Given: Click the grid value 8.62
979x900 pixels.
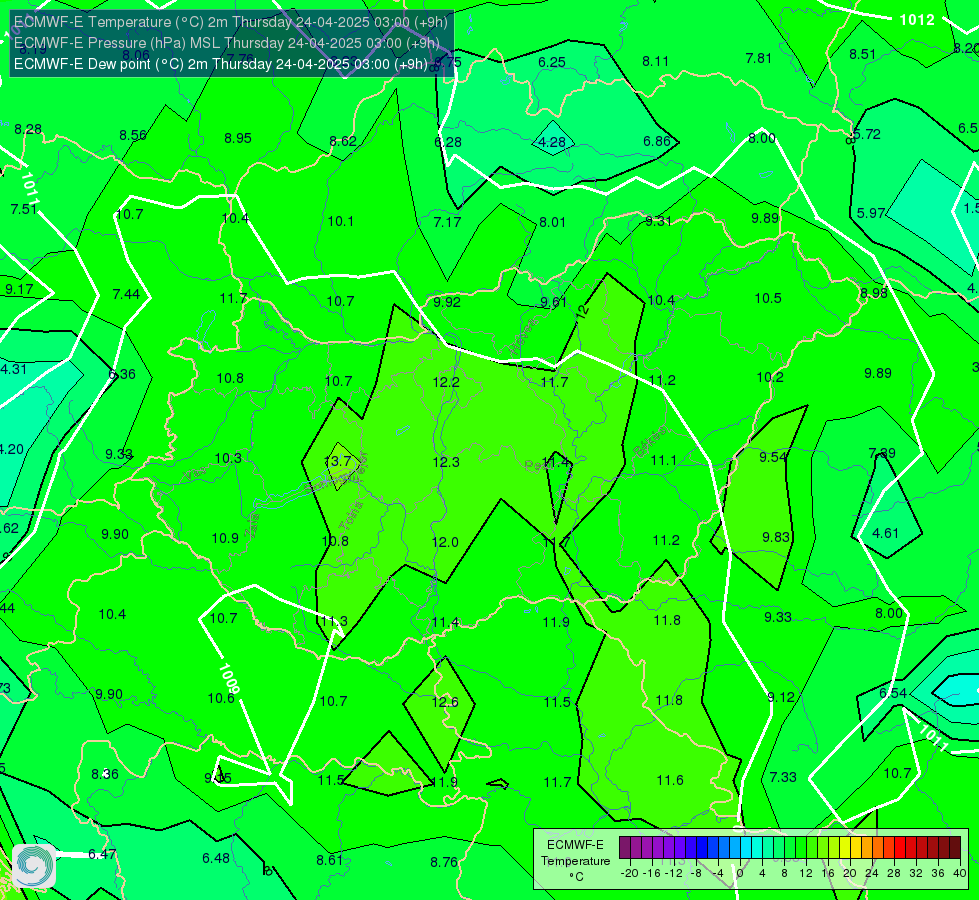Looking at the screenshot, I should pos(343,141).
